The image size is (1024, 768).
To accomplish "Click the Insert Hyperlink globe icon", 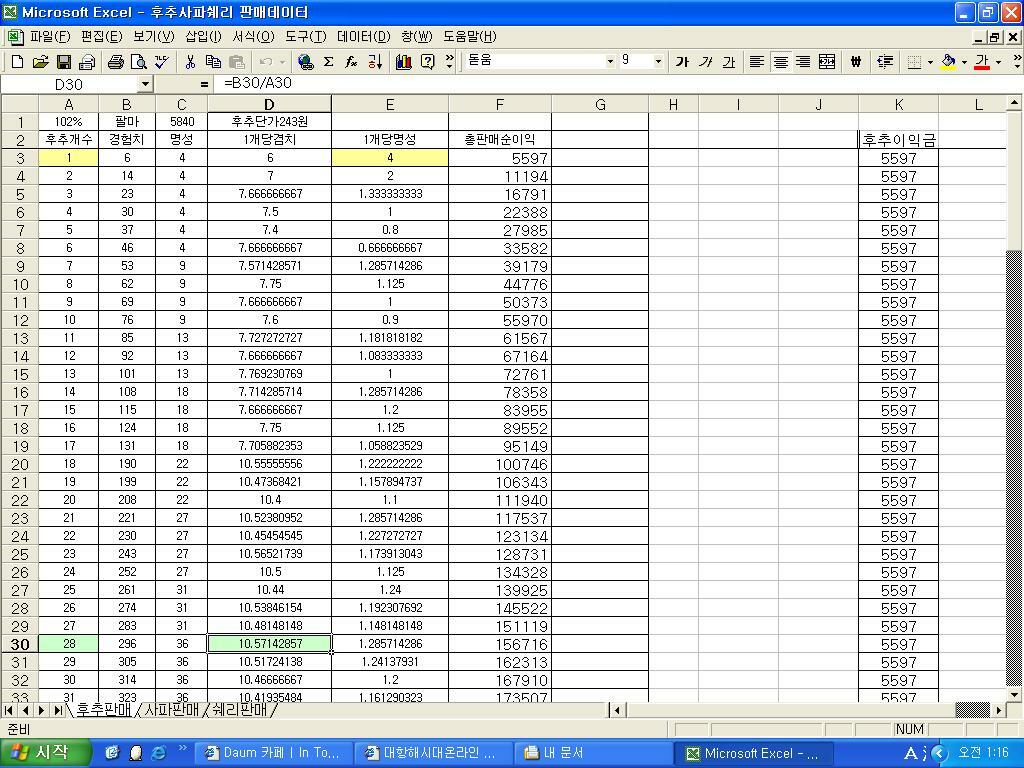I will pyautogui.click(x=305, y=62).
